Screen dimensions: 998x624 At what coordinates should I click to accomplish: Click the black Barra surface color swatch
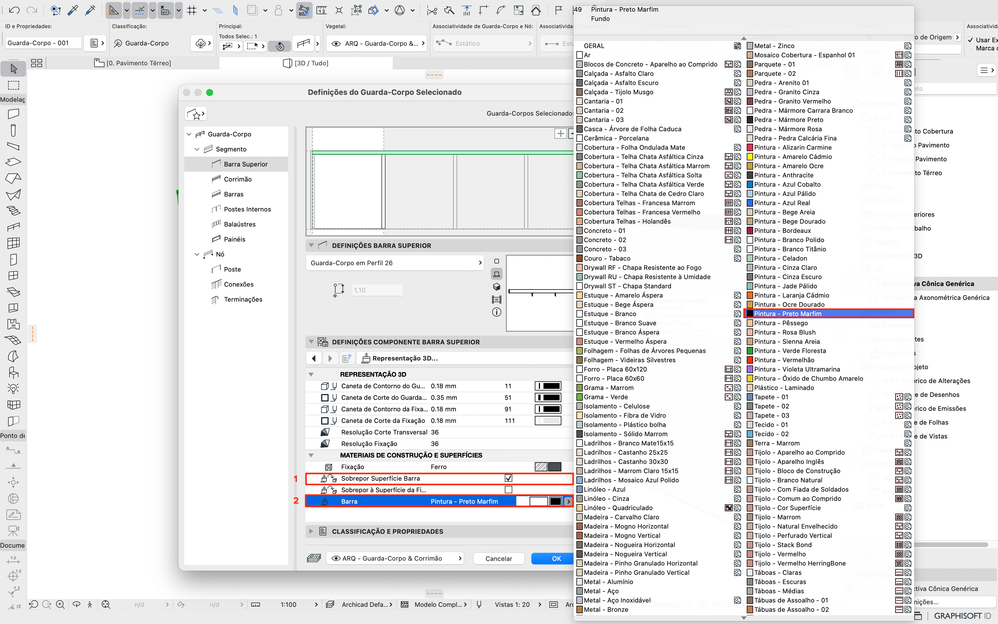pyautogui.click(x=556, y=502)
